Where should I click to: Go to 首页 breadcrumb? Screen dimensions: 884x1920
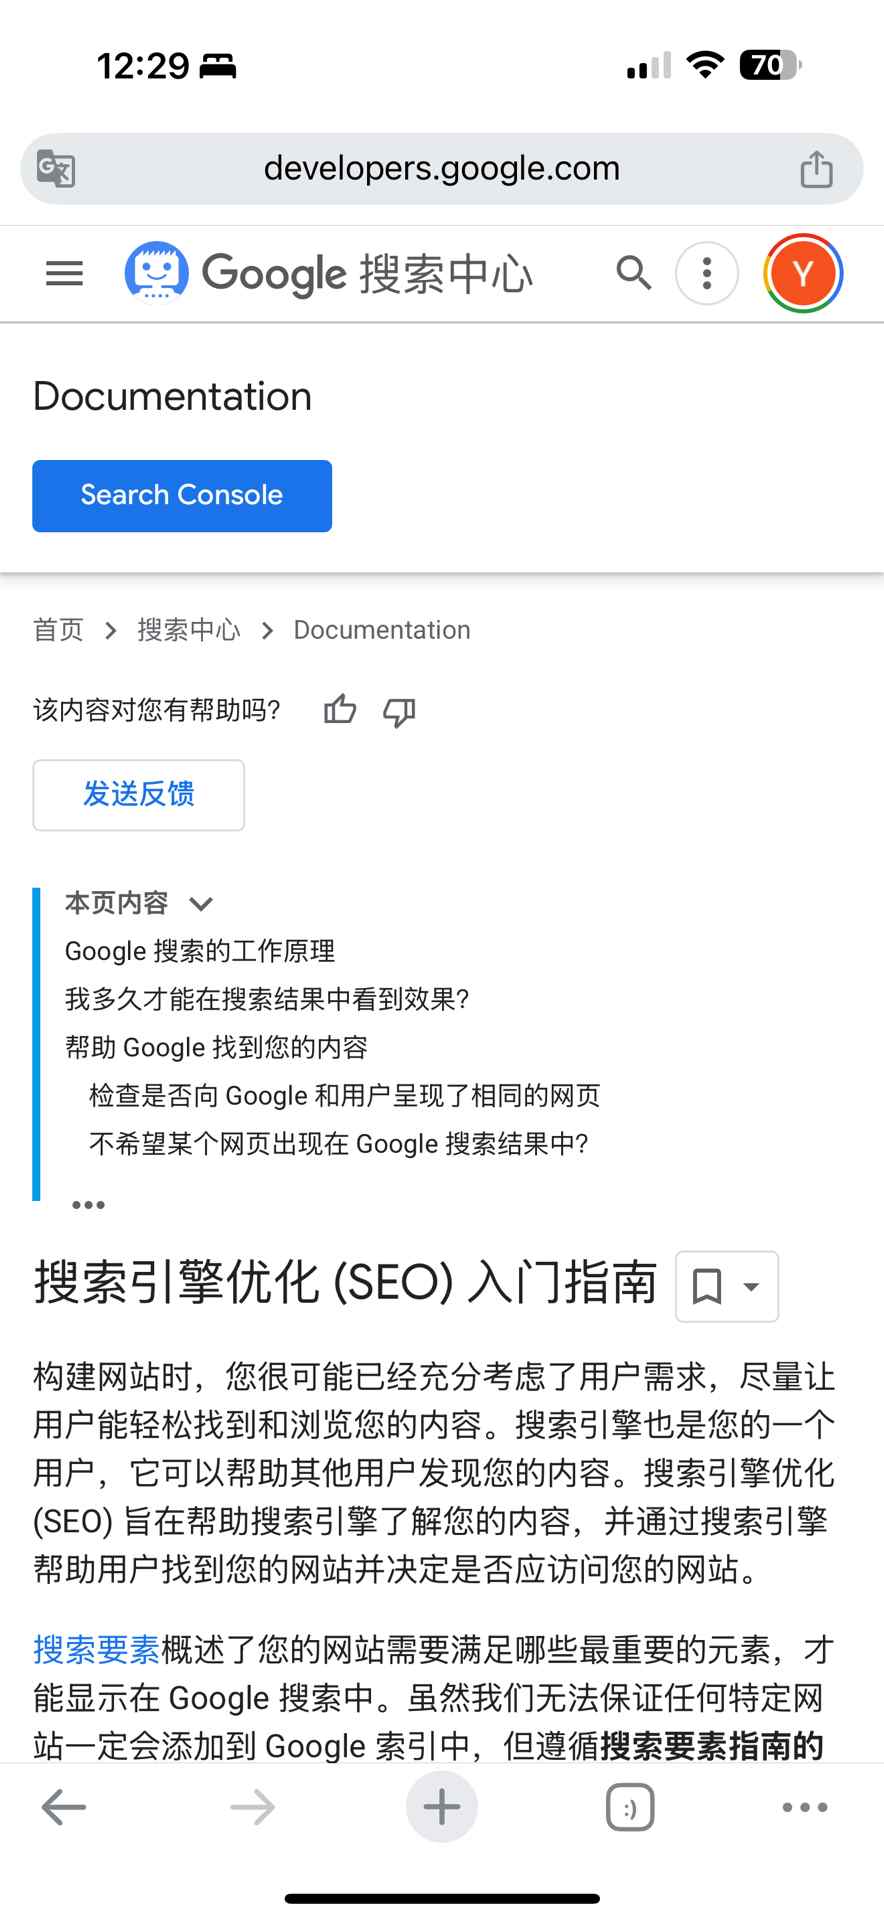pyautogui.click(x=58, y=630)
